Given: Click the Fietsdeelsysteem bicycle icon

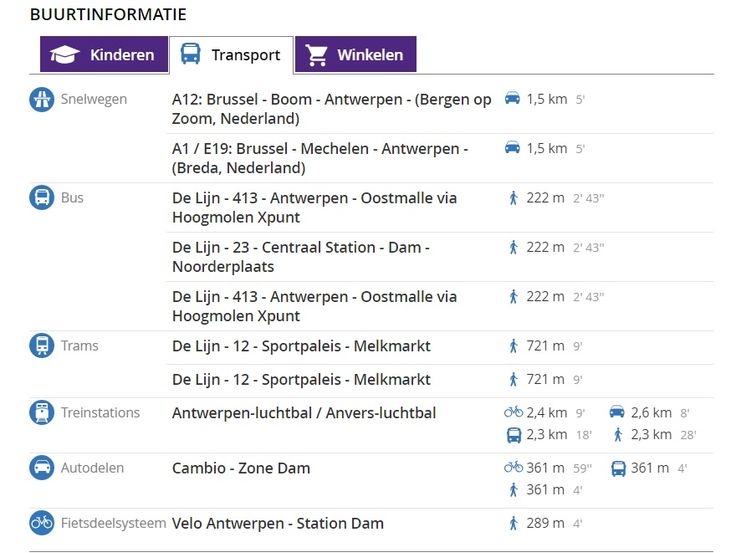Looking at the screenshot, I should pos(42,523).
